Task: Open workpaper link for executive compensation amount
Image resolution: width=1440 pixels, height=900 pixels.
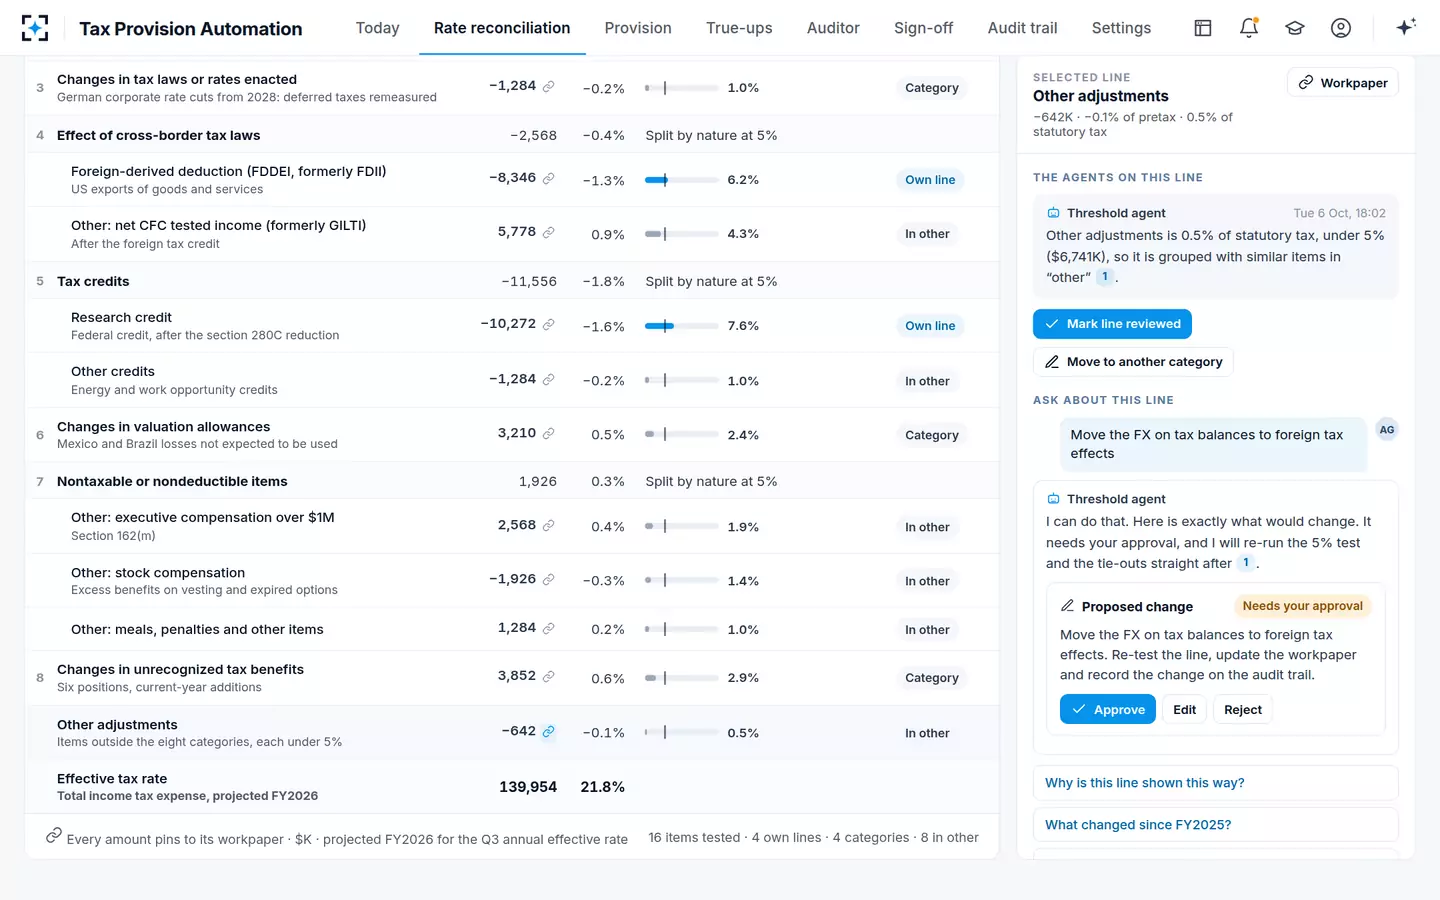Action: [548, 525]
